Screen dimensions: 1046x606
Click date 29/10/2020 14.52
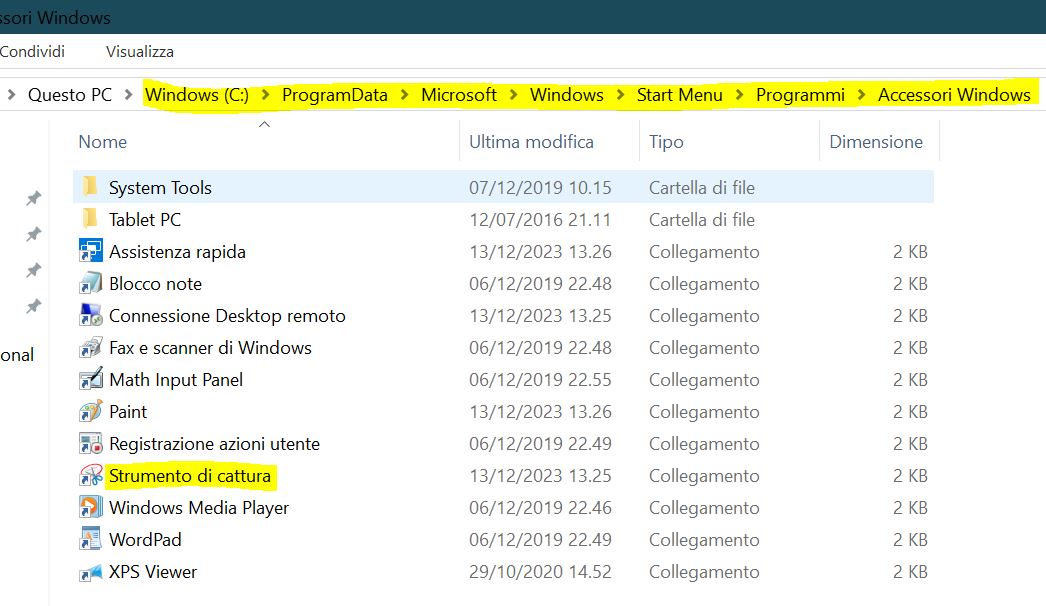click(540, 572)
